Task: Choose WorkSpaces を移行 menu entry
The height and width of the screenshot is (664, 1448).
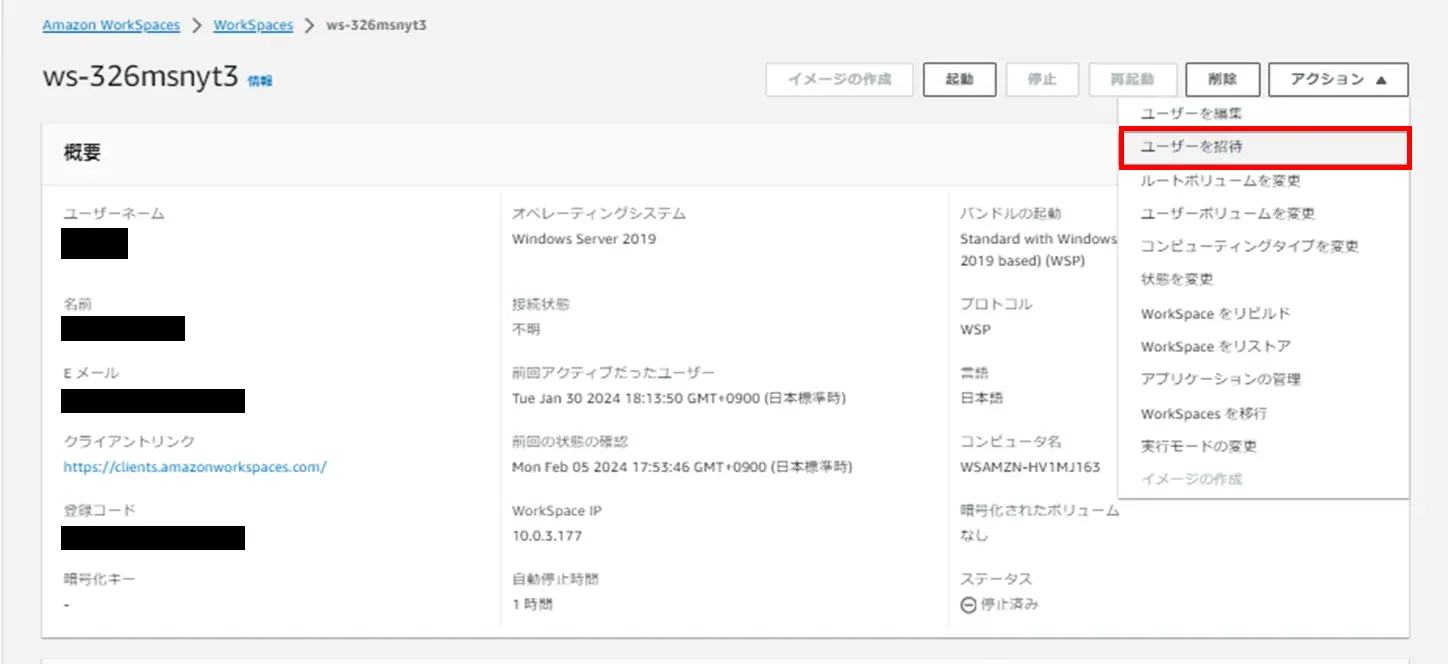Action: 1204,413
